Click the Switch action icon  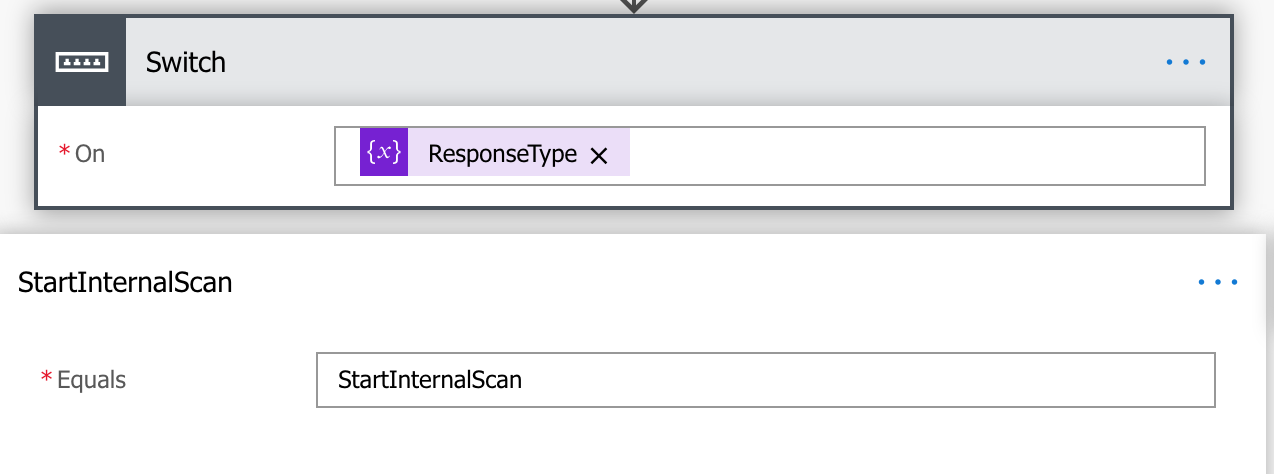coord(81,62)
